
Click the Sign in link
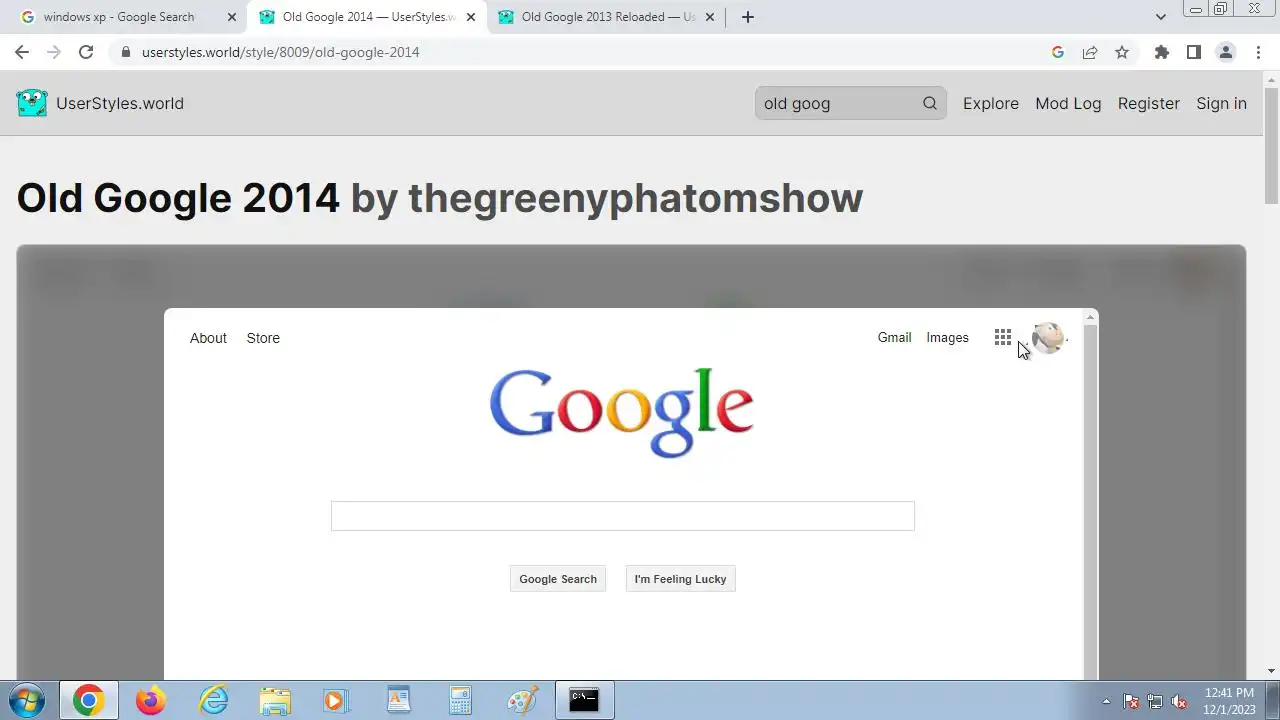(x=1221, y=103)
